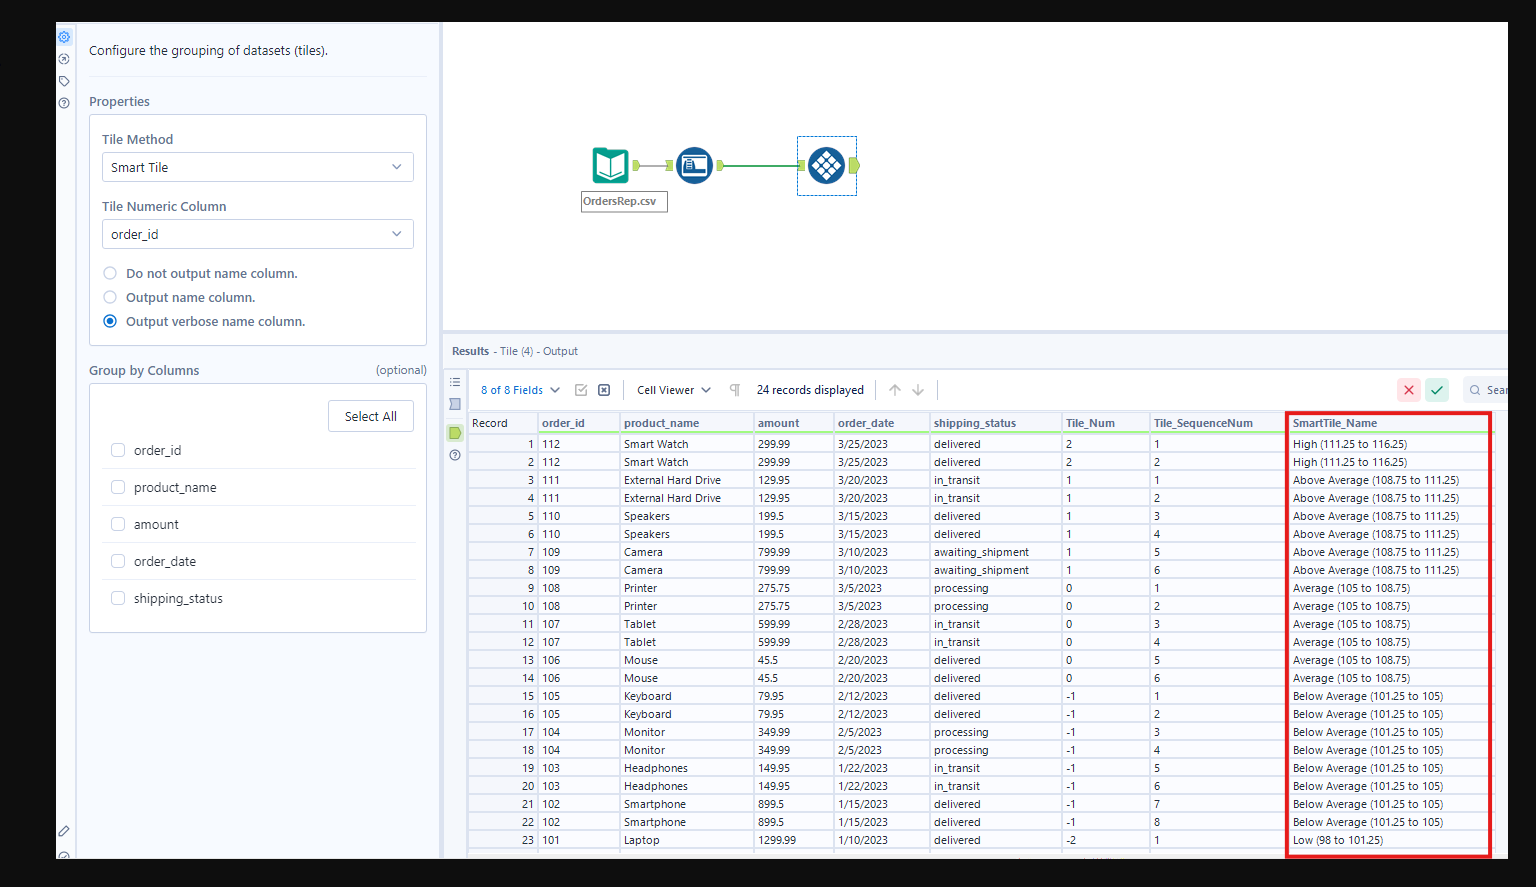1536x887 pixels.
Task: Open the Tile Method dropdown
Action: pos(257,167)
